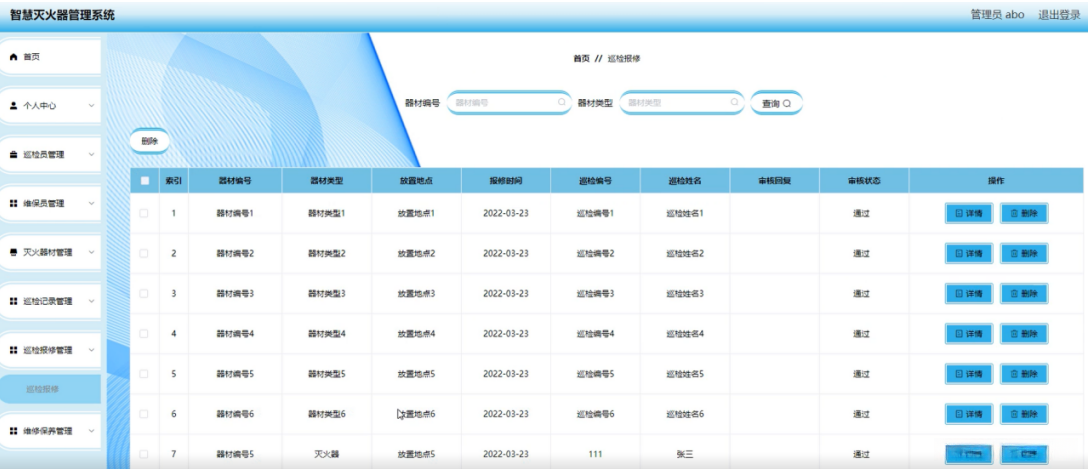
Task: Check the checkbox for row 7 (灭火器)
Action: coord(144,454)
